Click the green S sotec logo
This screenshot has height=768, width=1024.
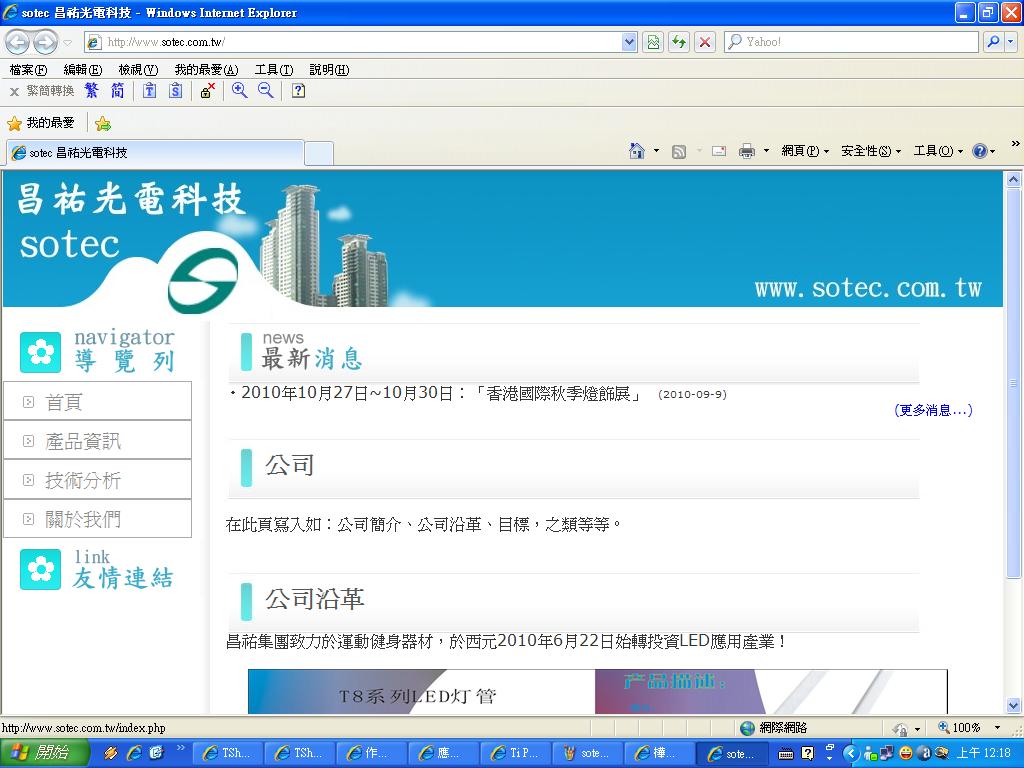point(203,281)
